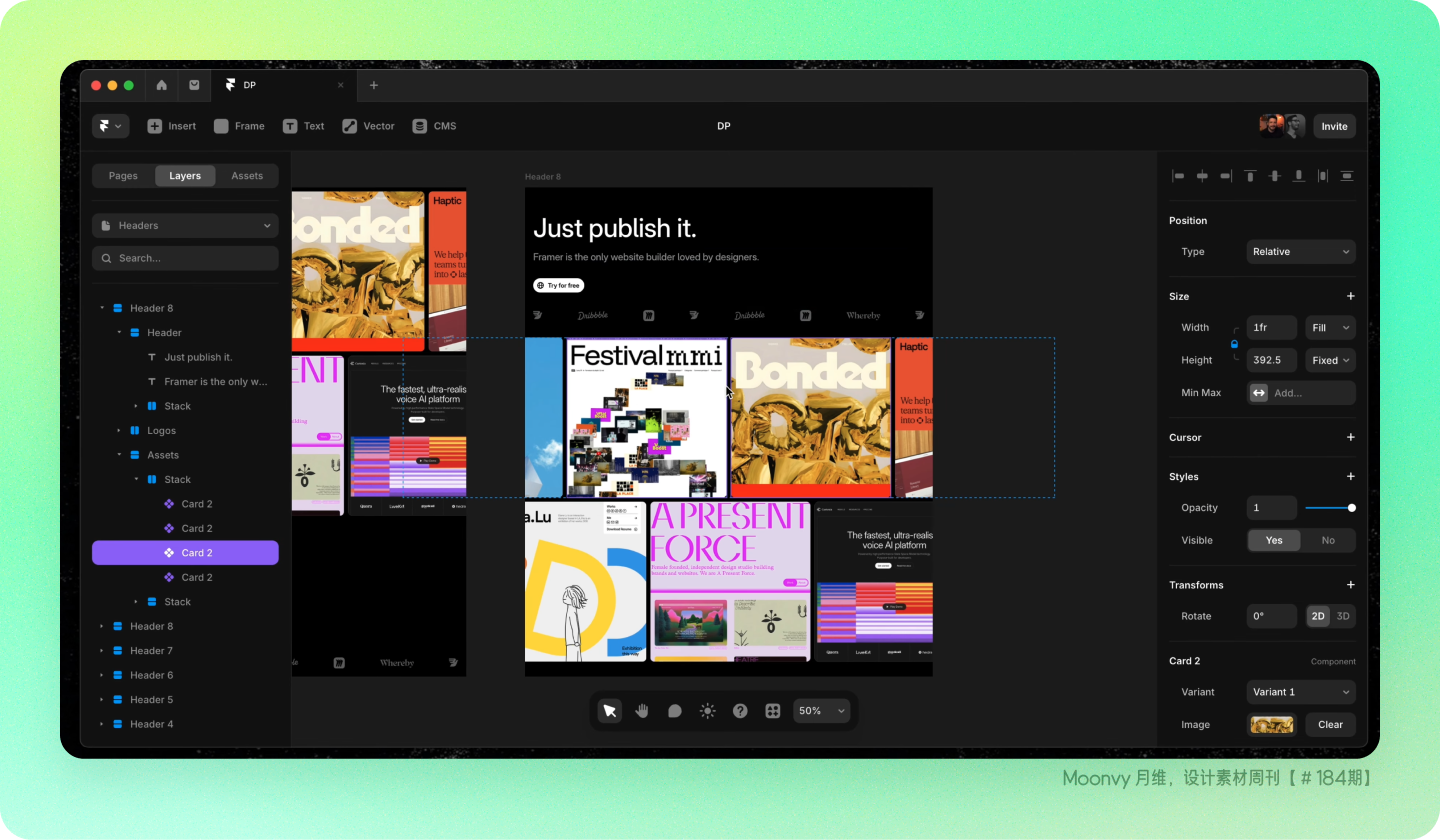Edit the Width value field
This screenshot has height=840, width=1440.
pos(1272,327)
